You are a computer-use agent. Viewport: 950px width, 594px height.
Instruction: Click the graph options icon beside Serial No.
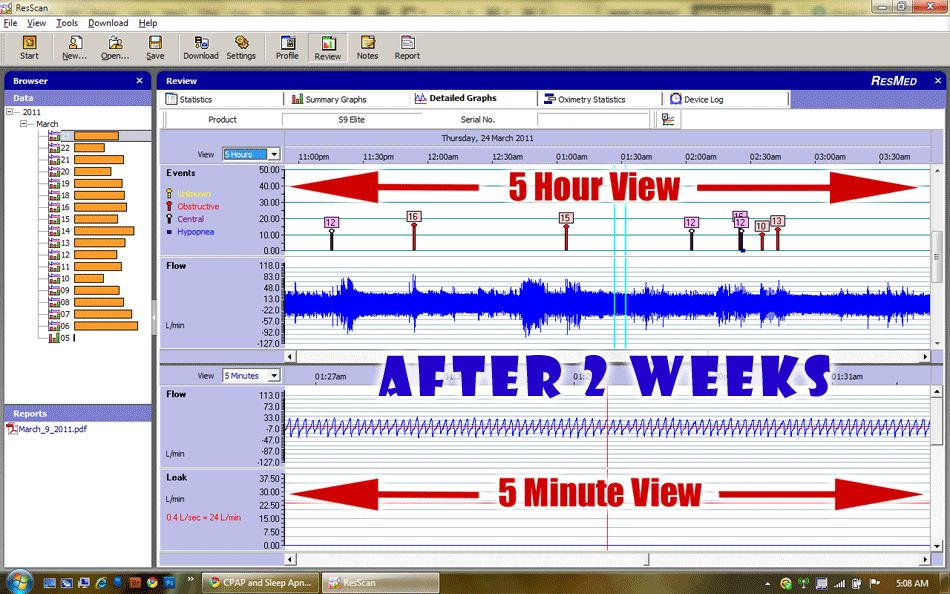(667, 119)
